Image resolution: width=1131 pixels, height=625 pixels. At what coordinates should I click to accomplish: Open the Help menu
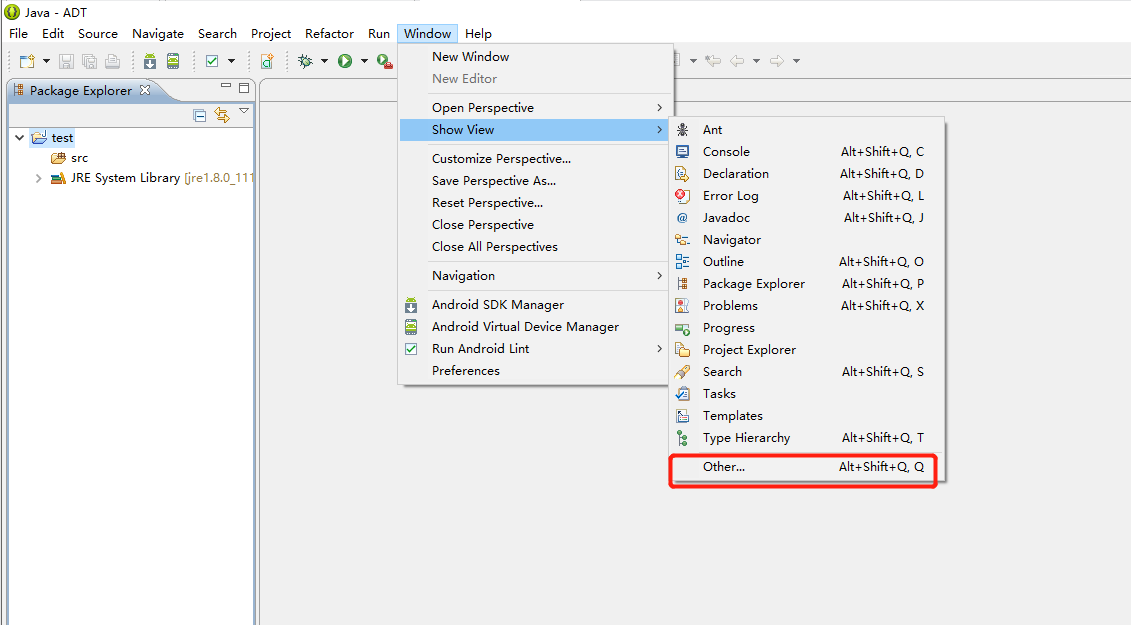point(478,34)
